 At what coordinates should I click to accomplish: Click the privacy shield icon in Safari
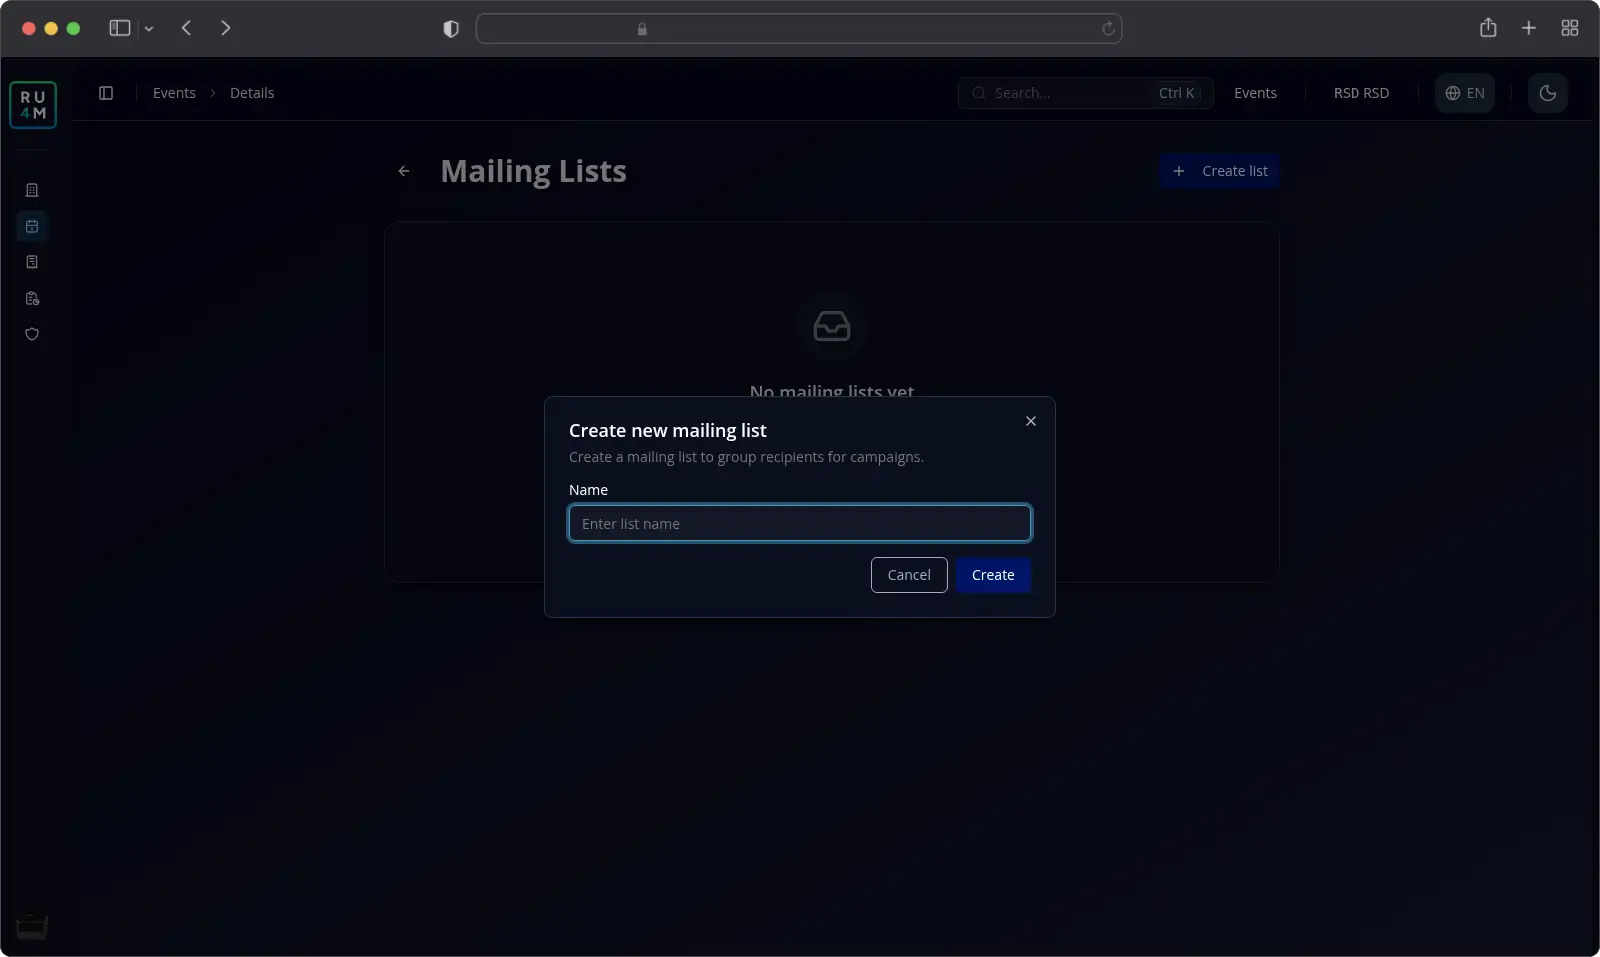tap(451, 29)
